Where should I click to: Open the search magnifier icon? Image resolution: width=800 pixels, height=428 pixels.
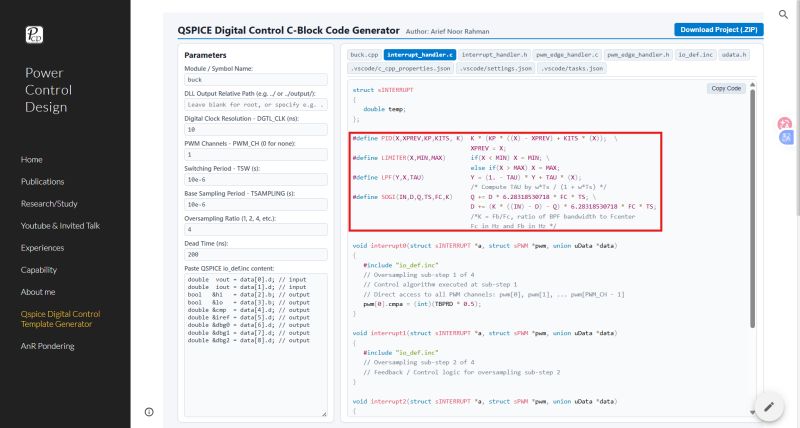tap(783, 14)
